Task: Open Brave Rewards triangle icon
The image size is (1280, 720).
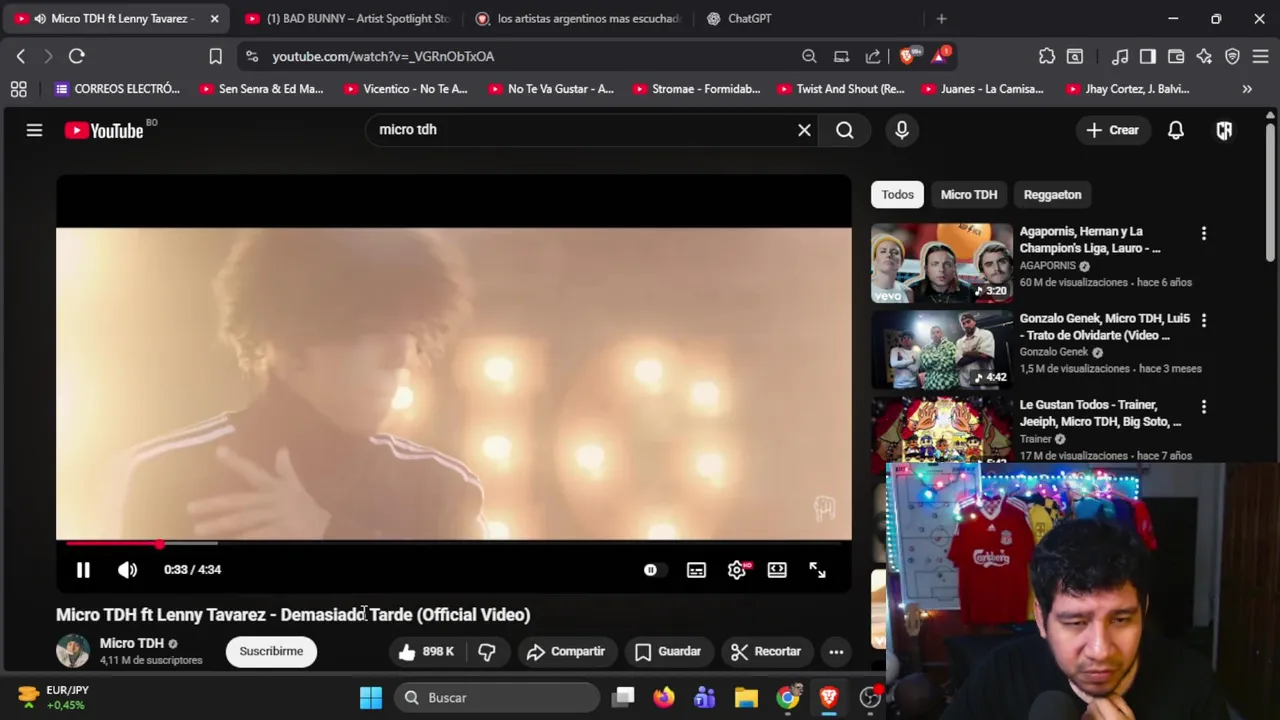Action: click(940, 57)
